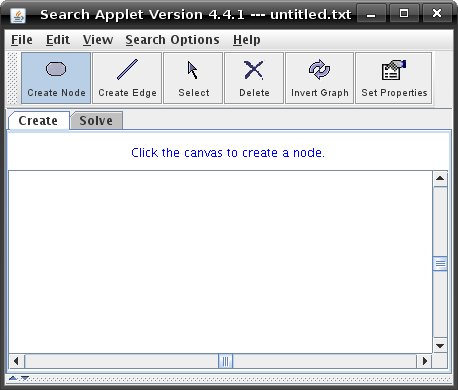Click the canvas to create a node

(x=220, y=262)
